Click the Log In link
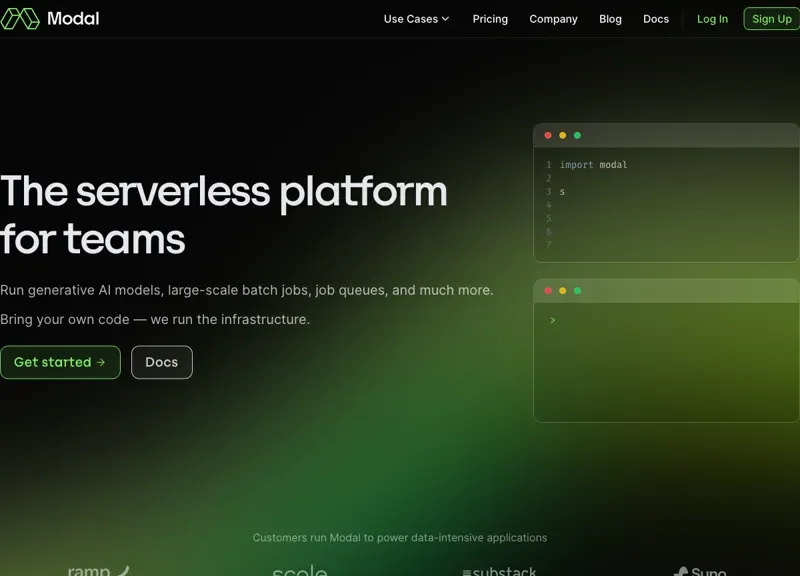 pyautogui.click(x=712, y=19)
